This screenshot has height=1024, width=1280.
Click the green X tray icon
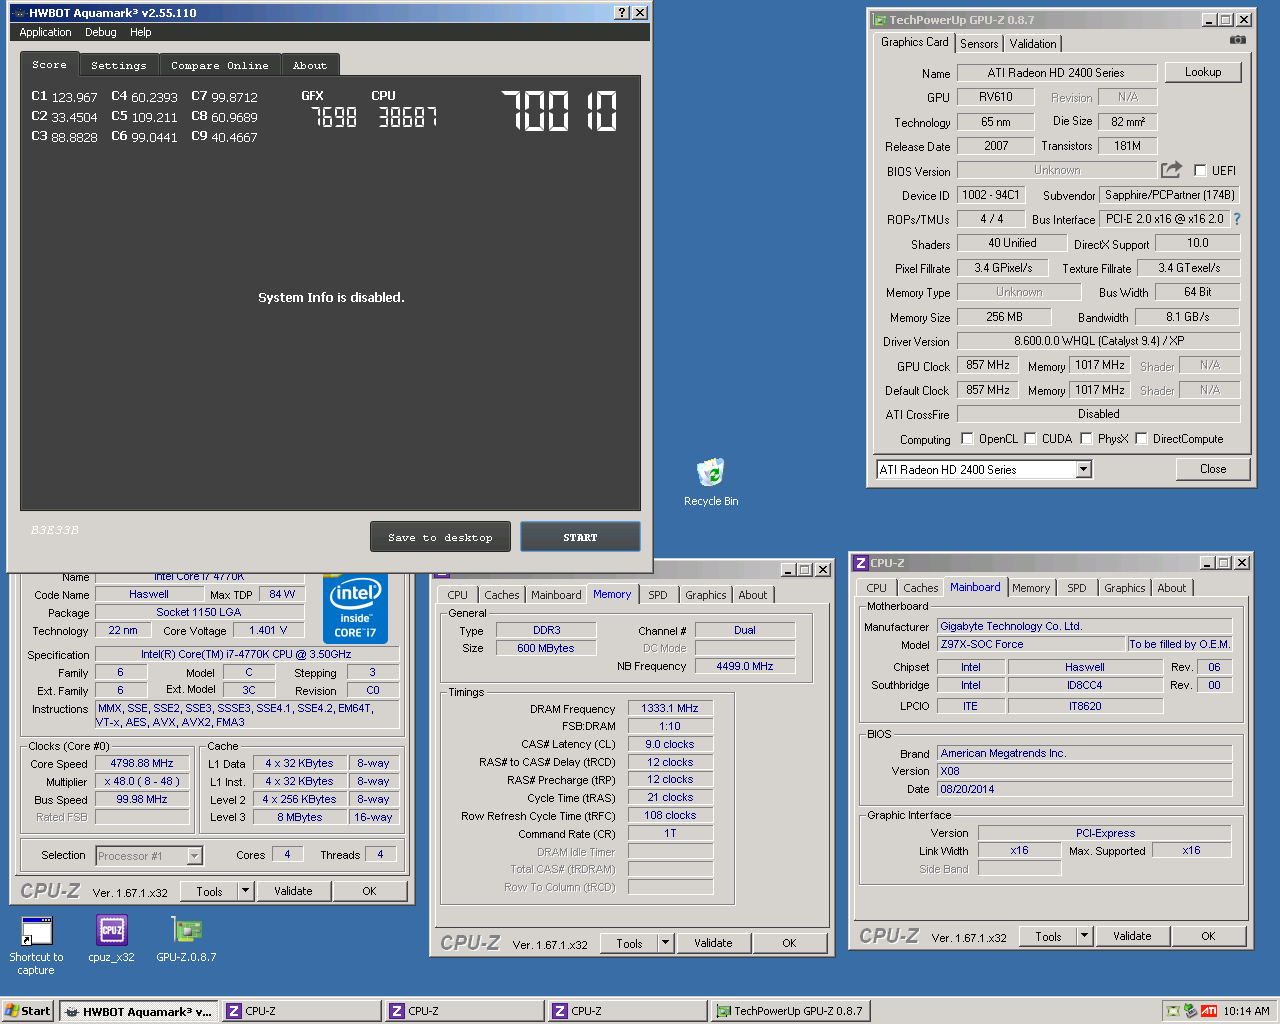(x=1173, y=1011)
